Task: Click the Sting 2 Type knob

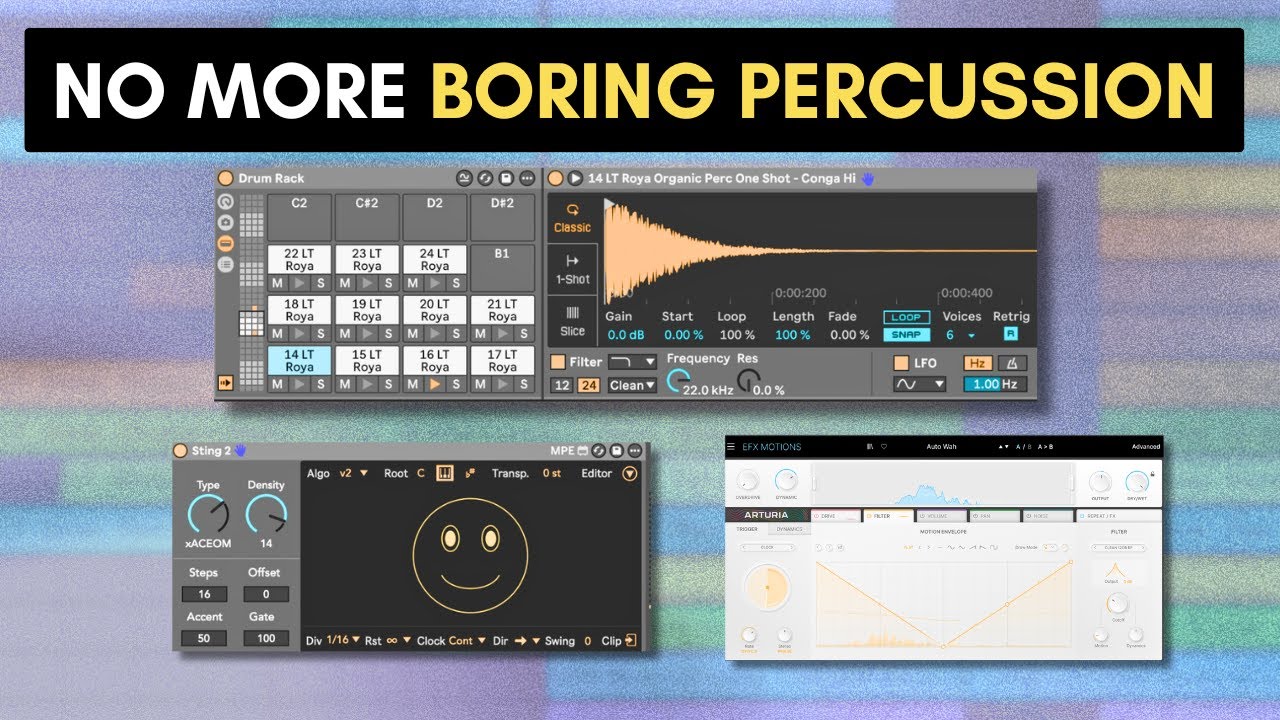Action: point(208,515)
